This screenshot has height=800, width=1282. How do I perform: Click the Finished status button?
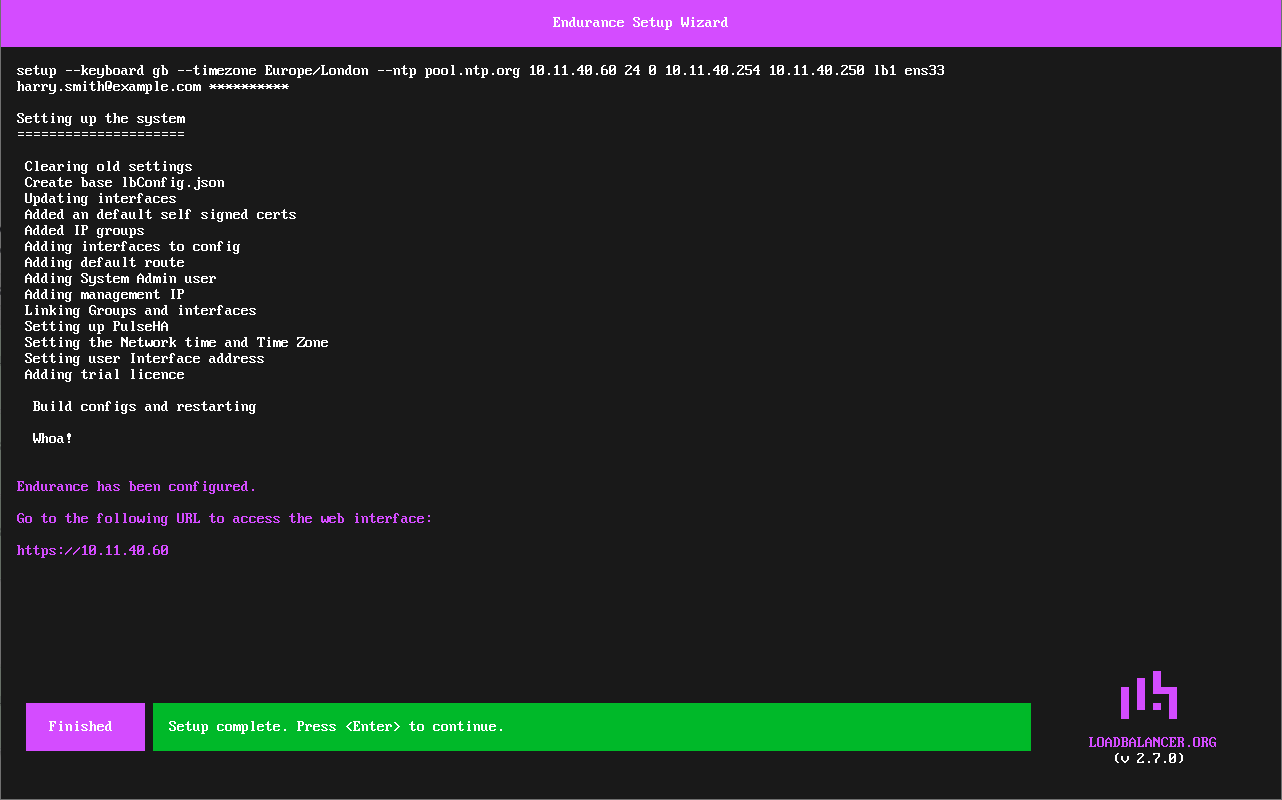(85, 727)
